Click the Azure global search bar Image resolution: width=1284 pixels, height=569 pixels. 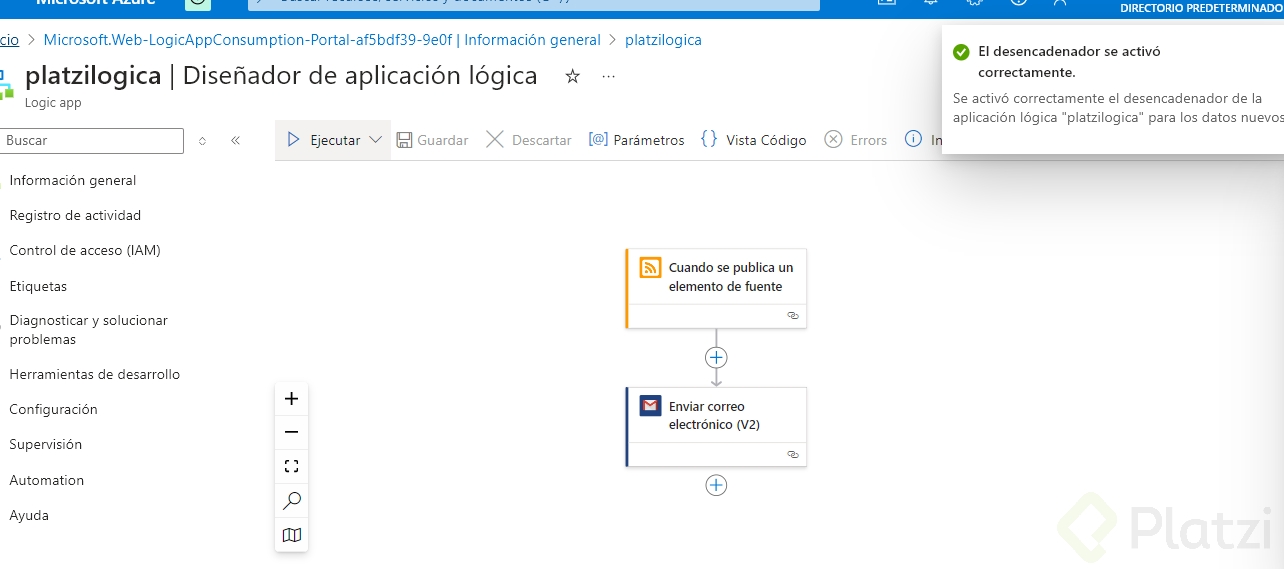[x=534, y=3]
